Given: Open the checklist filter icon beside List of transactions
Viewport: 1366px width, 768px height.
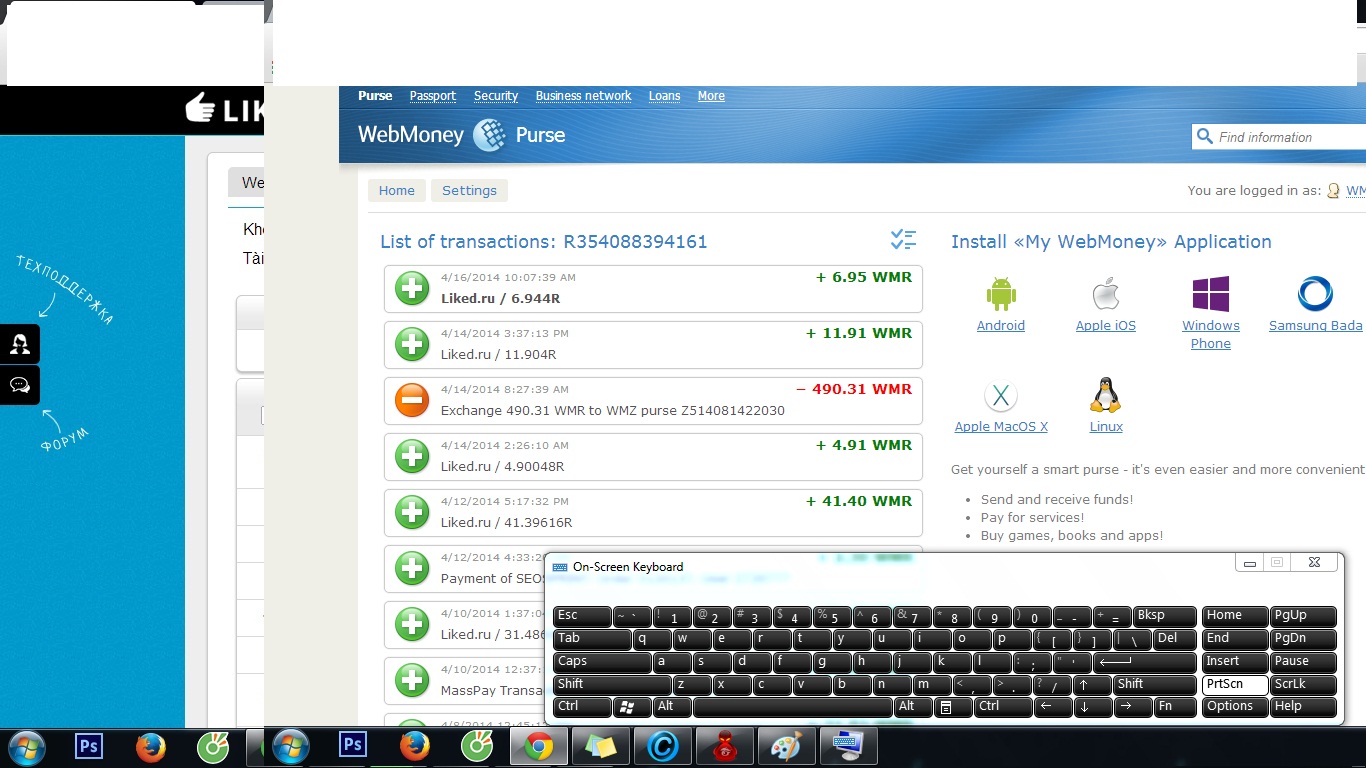Looking at the screenshot, I should (903, 240).
